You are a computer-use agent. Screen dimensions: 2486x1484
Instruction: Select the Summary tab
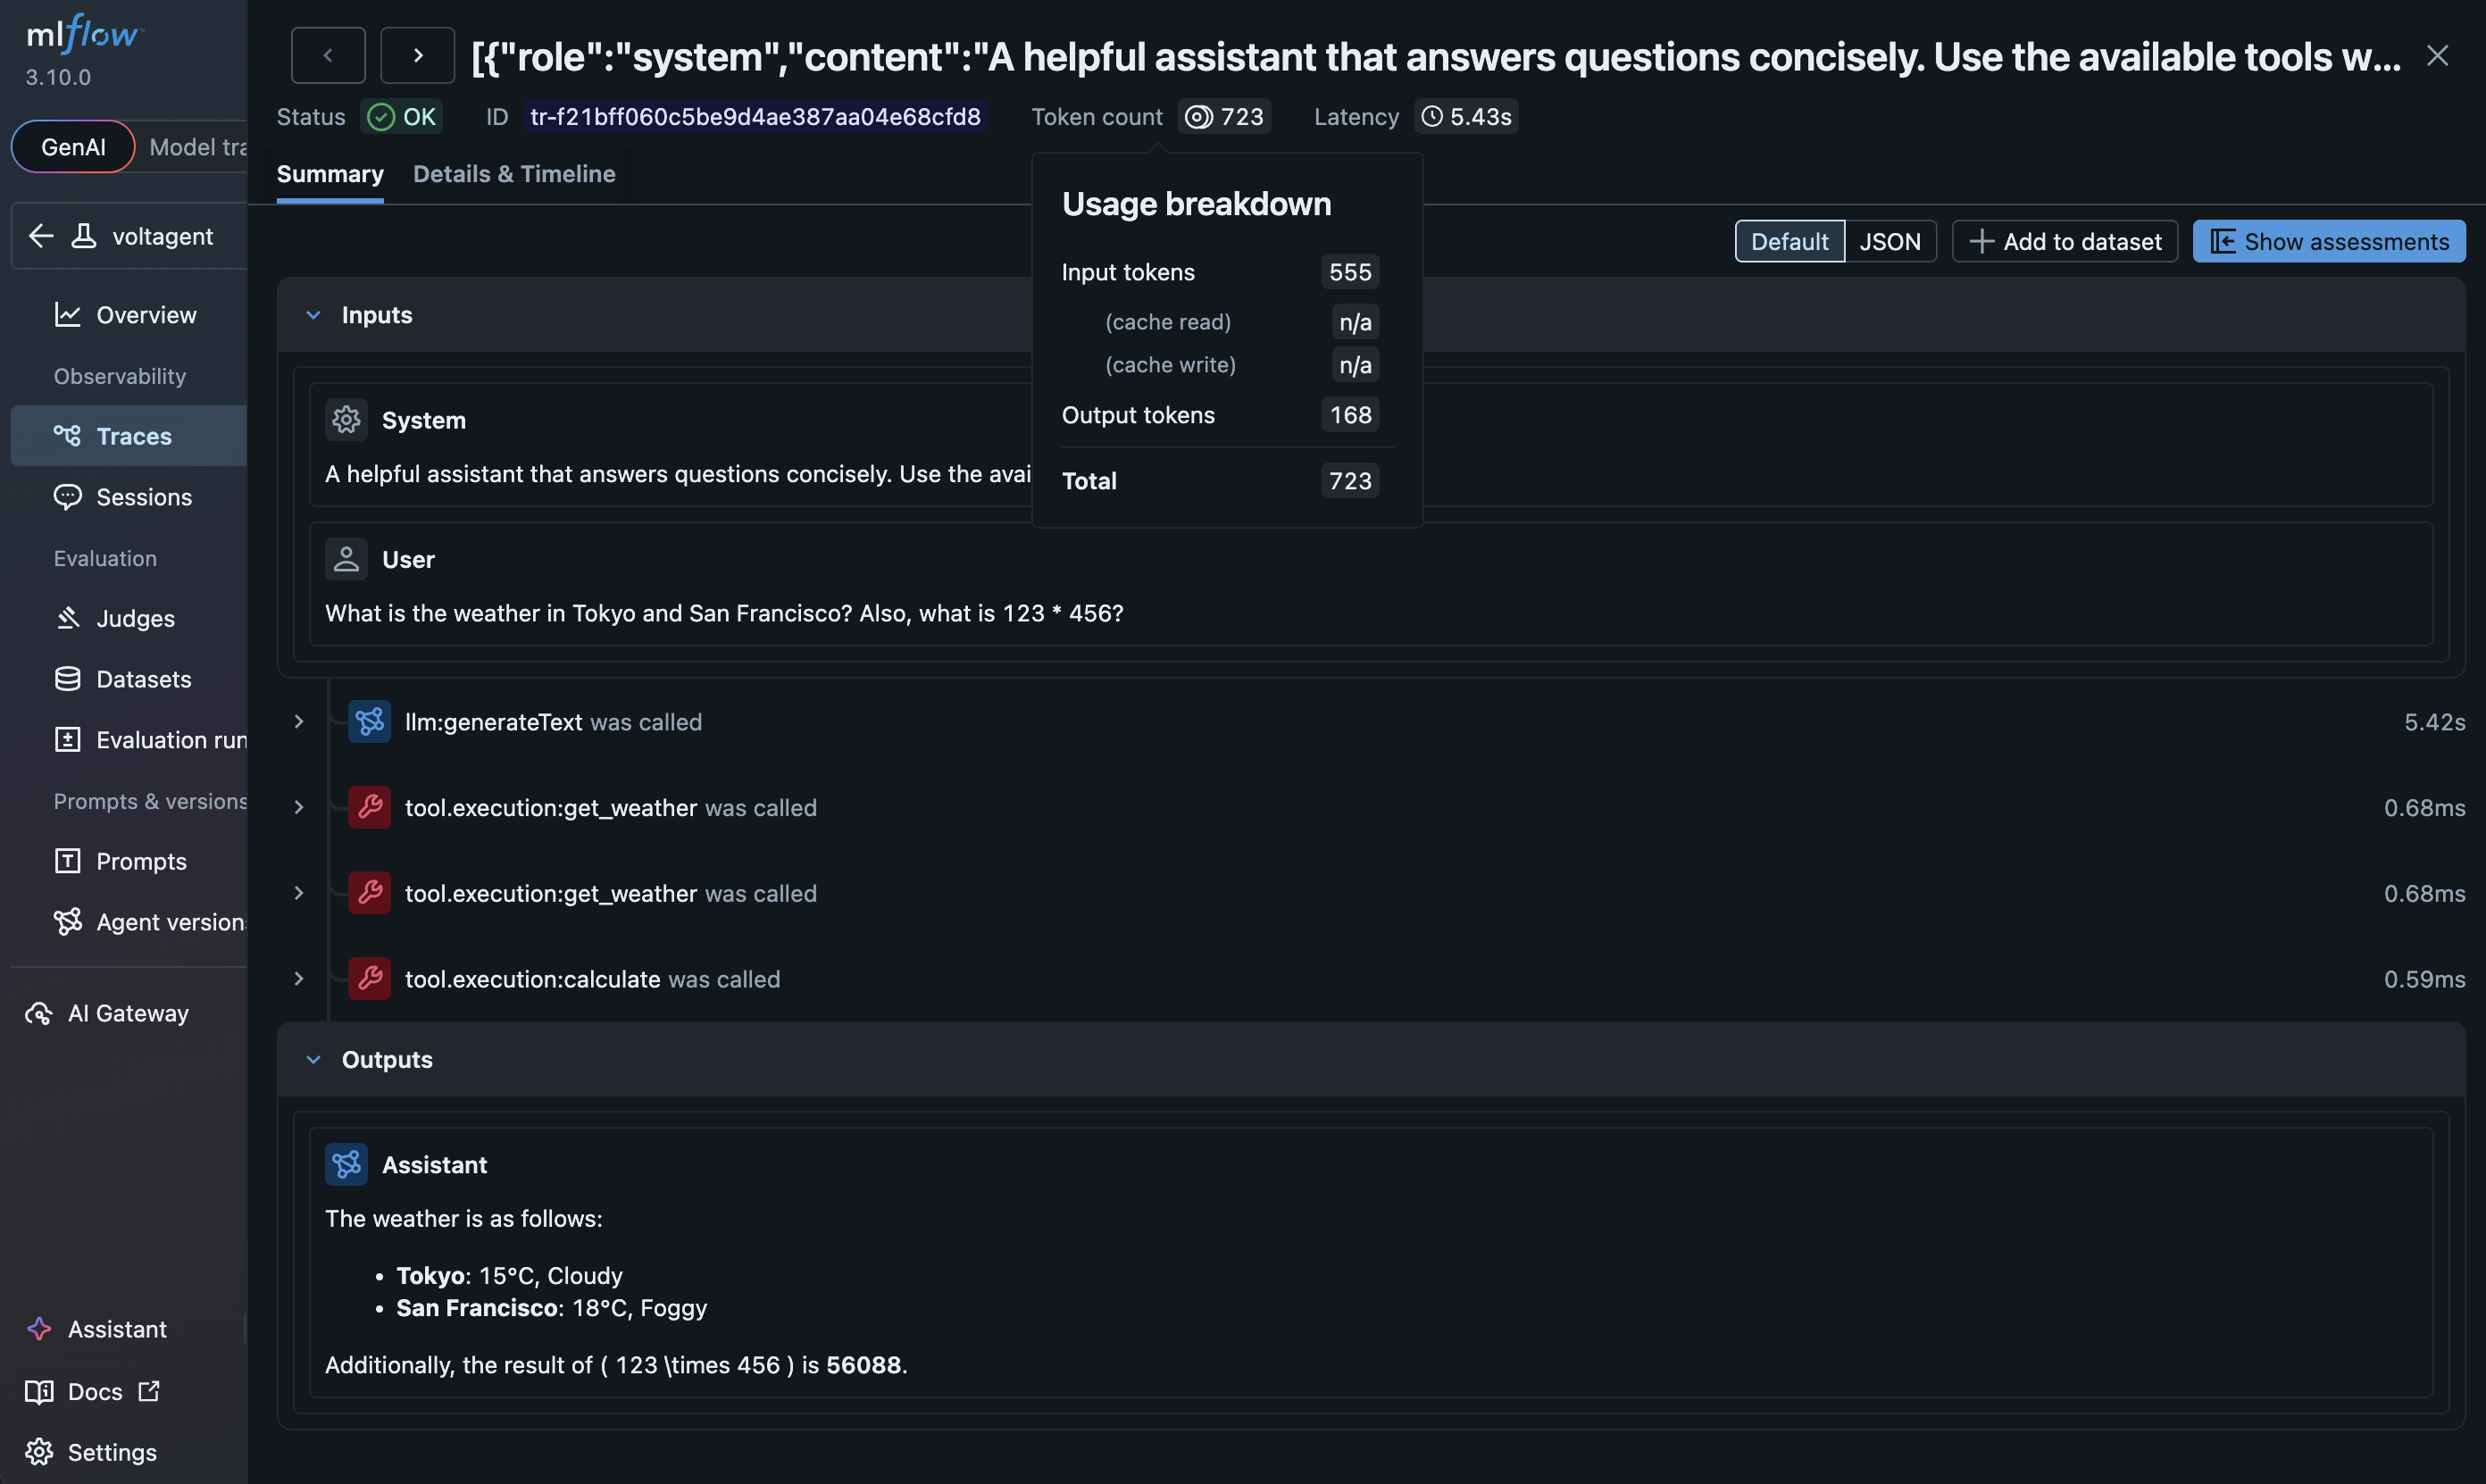pos(329,174)
